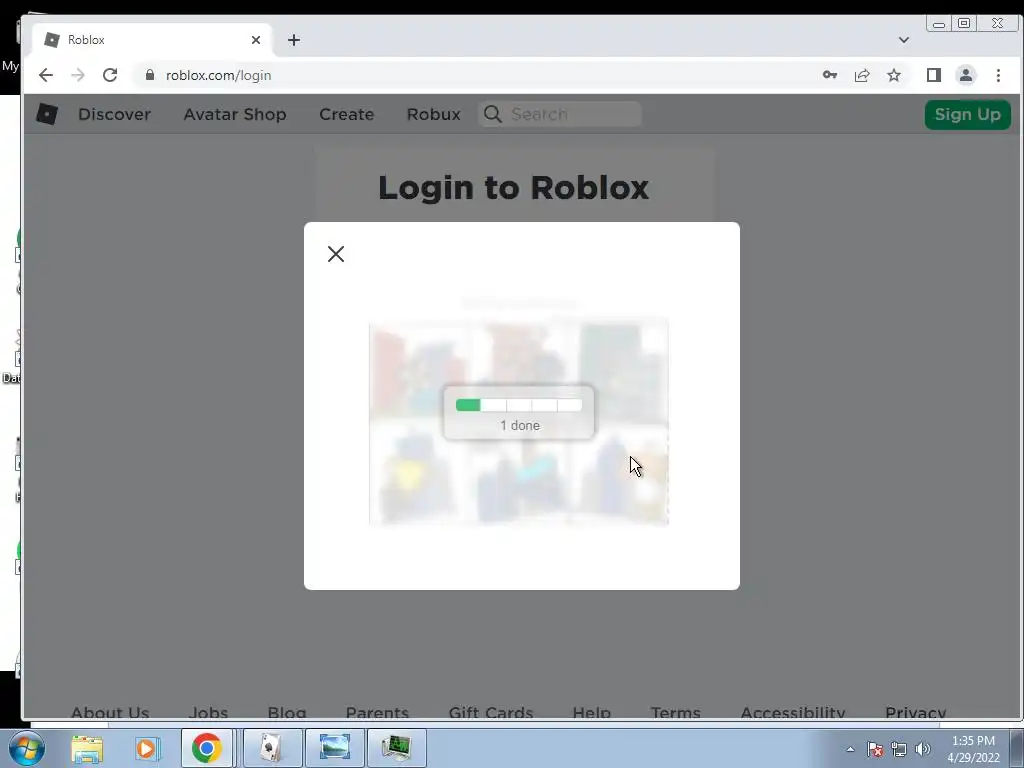Image resolution: width=1024 pixels, height=768 pixels.
Task: Click the Action Center flag icon
Action: pos(875,749)
